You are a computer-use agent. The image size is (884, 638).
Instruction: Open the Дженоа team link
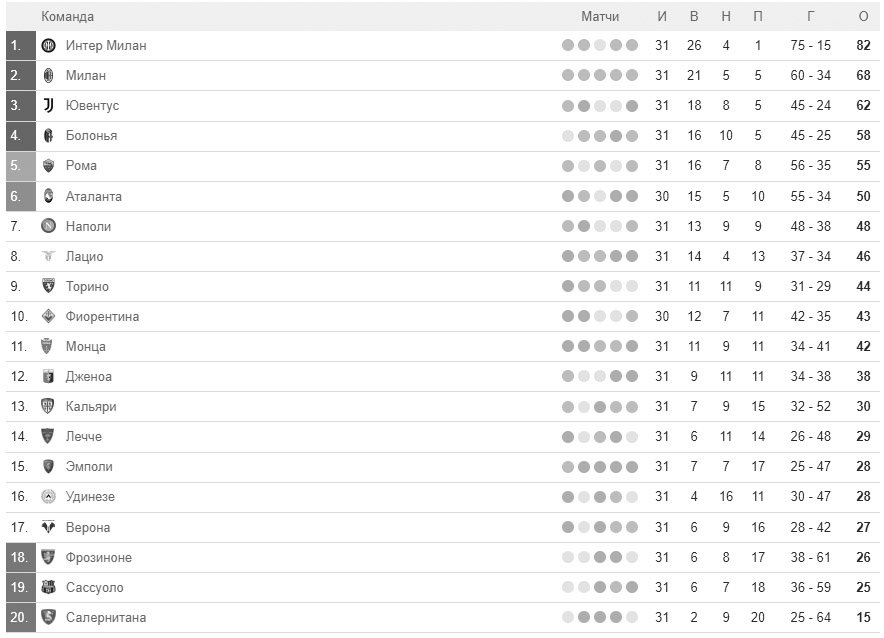pyautogui.click(x=89, y=376)
